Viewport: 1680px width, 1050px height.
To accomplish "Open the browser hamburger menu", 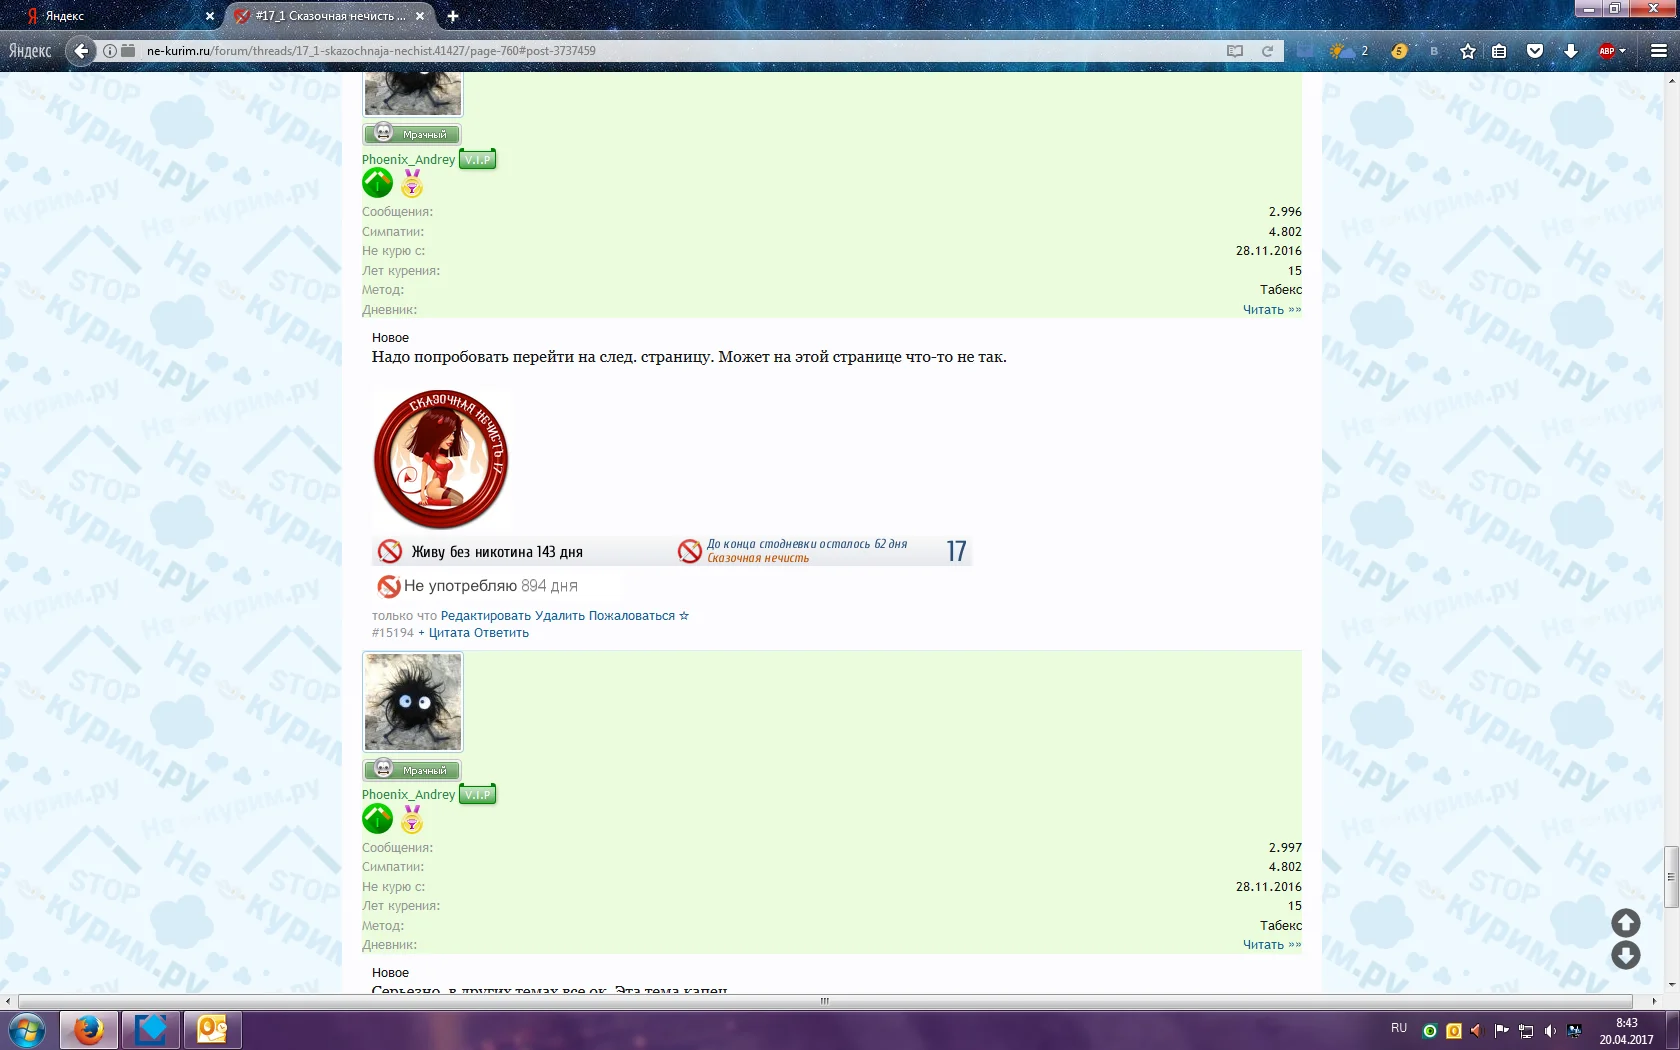I will pos(1659,51).
